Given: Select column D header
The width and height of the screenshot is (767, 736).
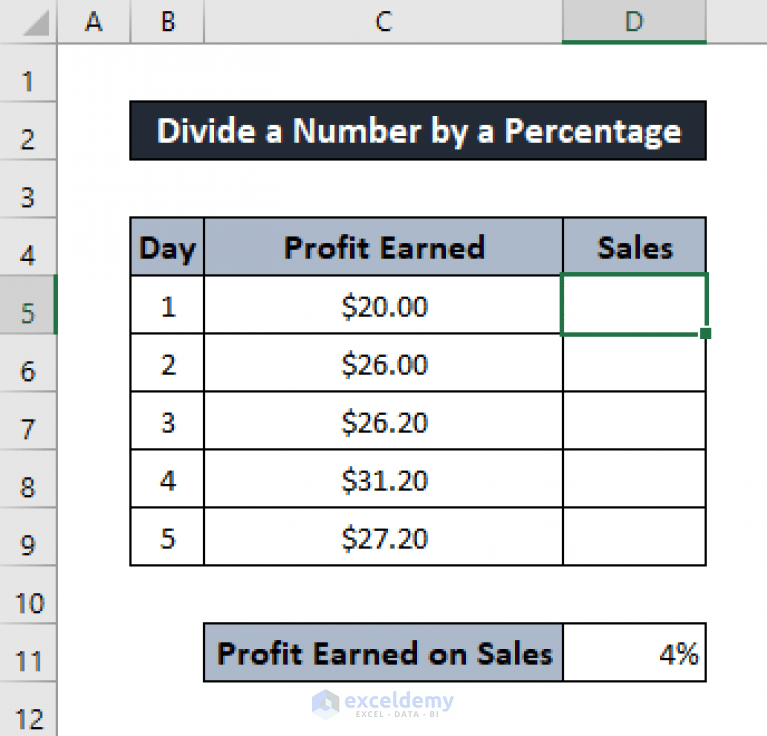Looking at the screenshot, I should [634, 22].
